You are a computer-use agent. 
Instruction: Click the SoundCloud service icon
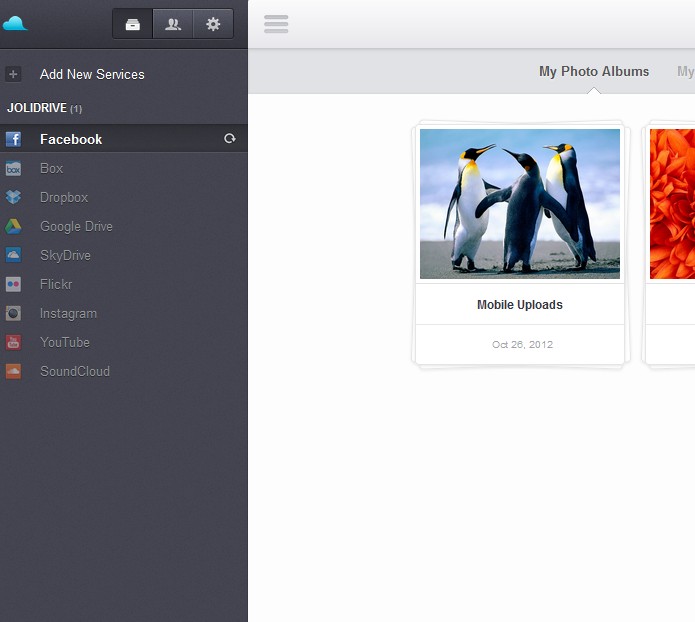point(13,371)
